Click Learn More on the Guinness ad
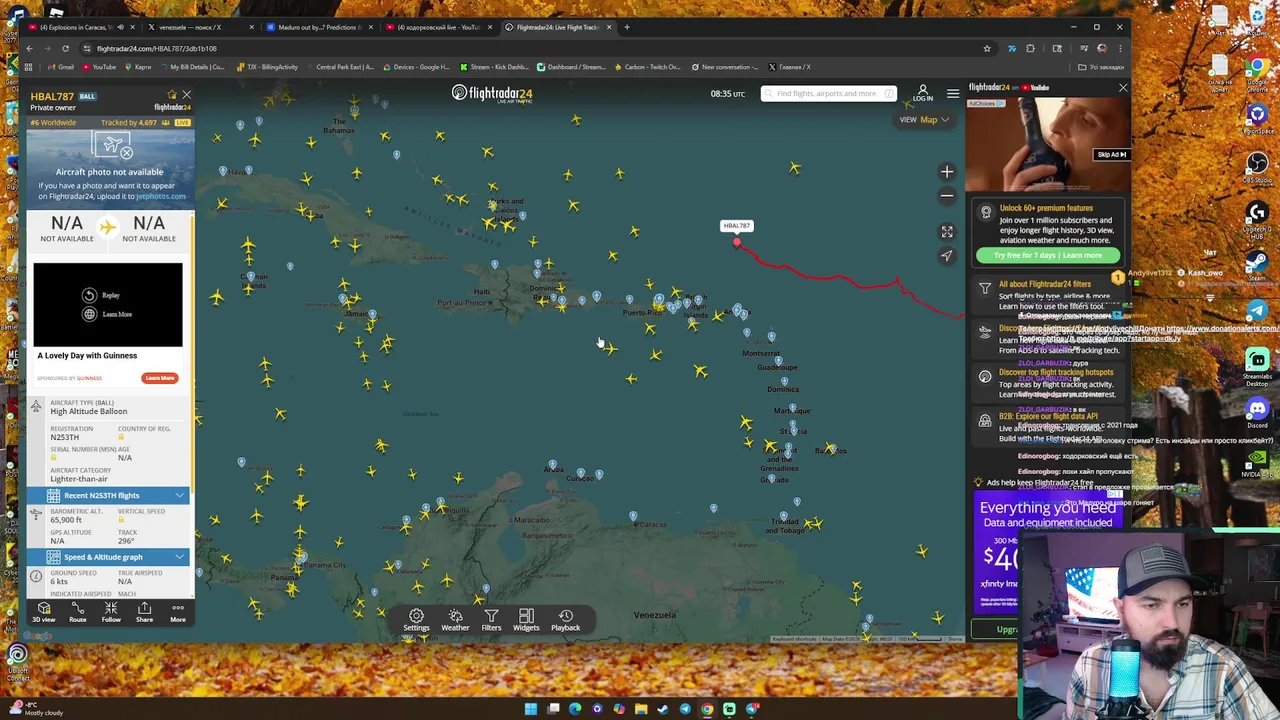The height and width of the screenshot is (720, 1280). (x=159, y=378)
